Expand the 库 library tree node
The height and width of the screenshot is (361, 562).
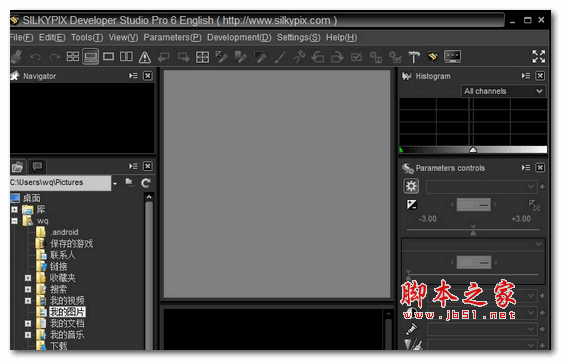point(14,209)
